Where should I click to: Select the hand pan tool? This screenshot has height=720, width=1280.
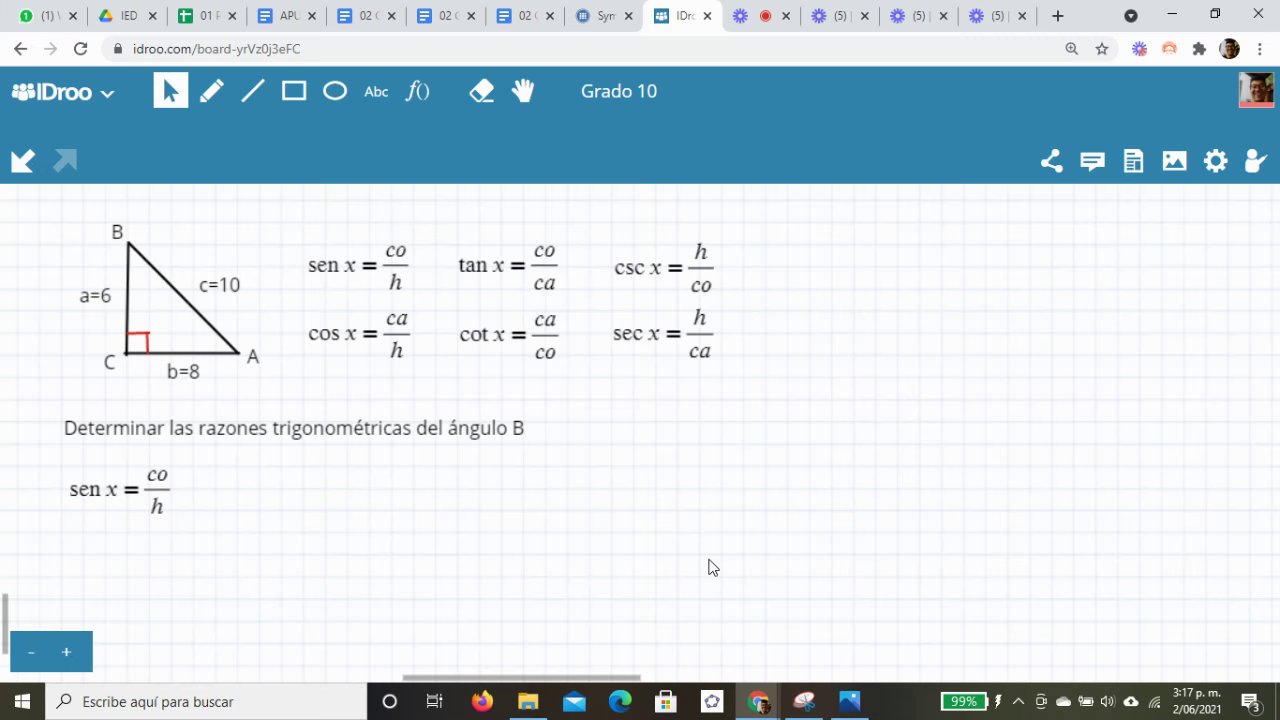coord(523,91)
